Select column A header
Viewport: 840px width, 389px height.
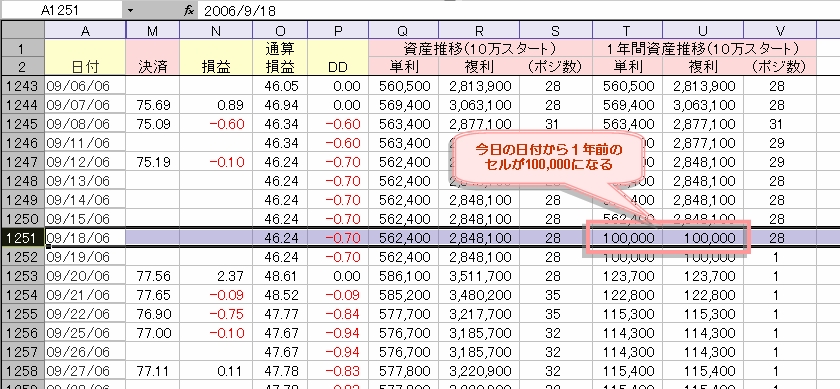coord(85,31)
